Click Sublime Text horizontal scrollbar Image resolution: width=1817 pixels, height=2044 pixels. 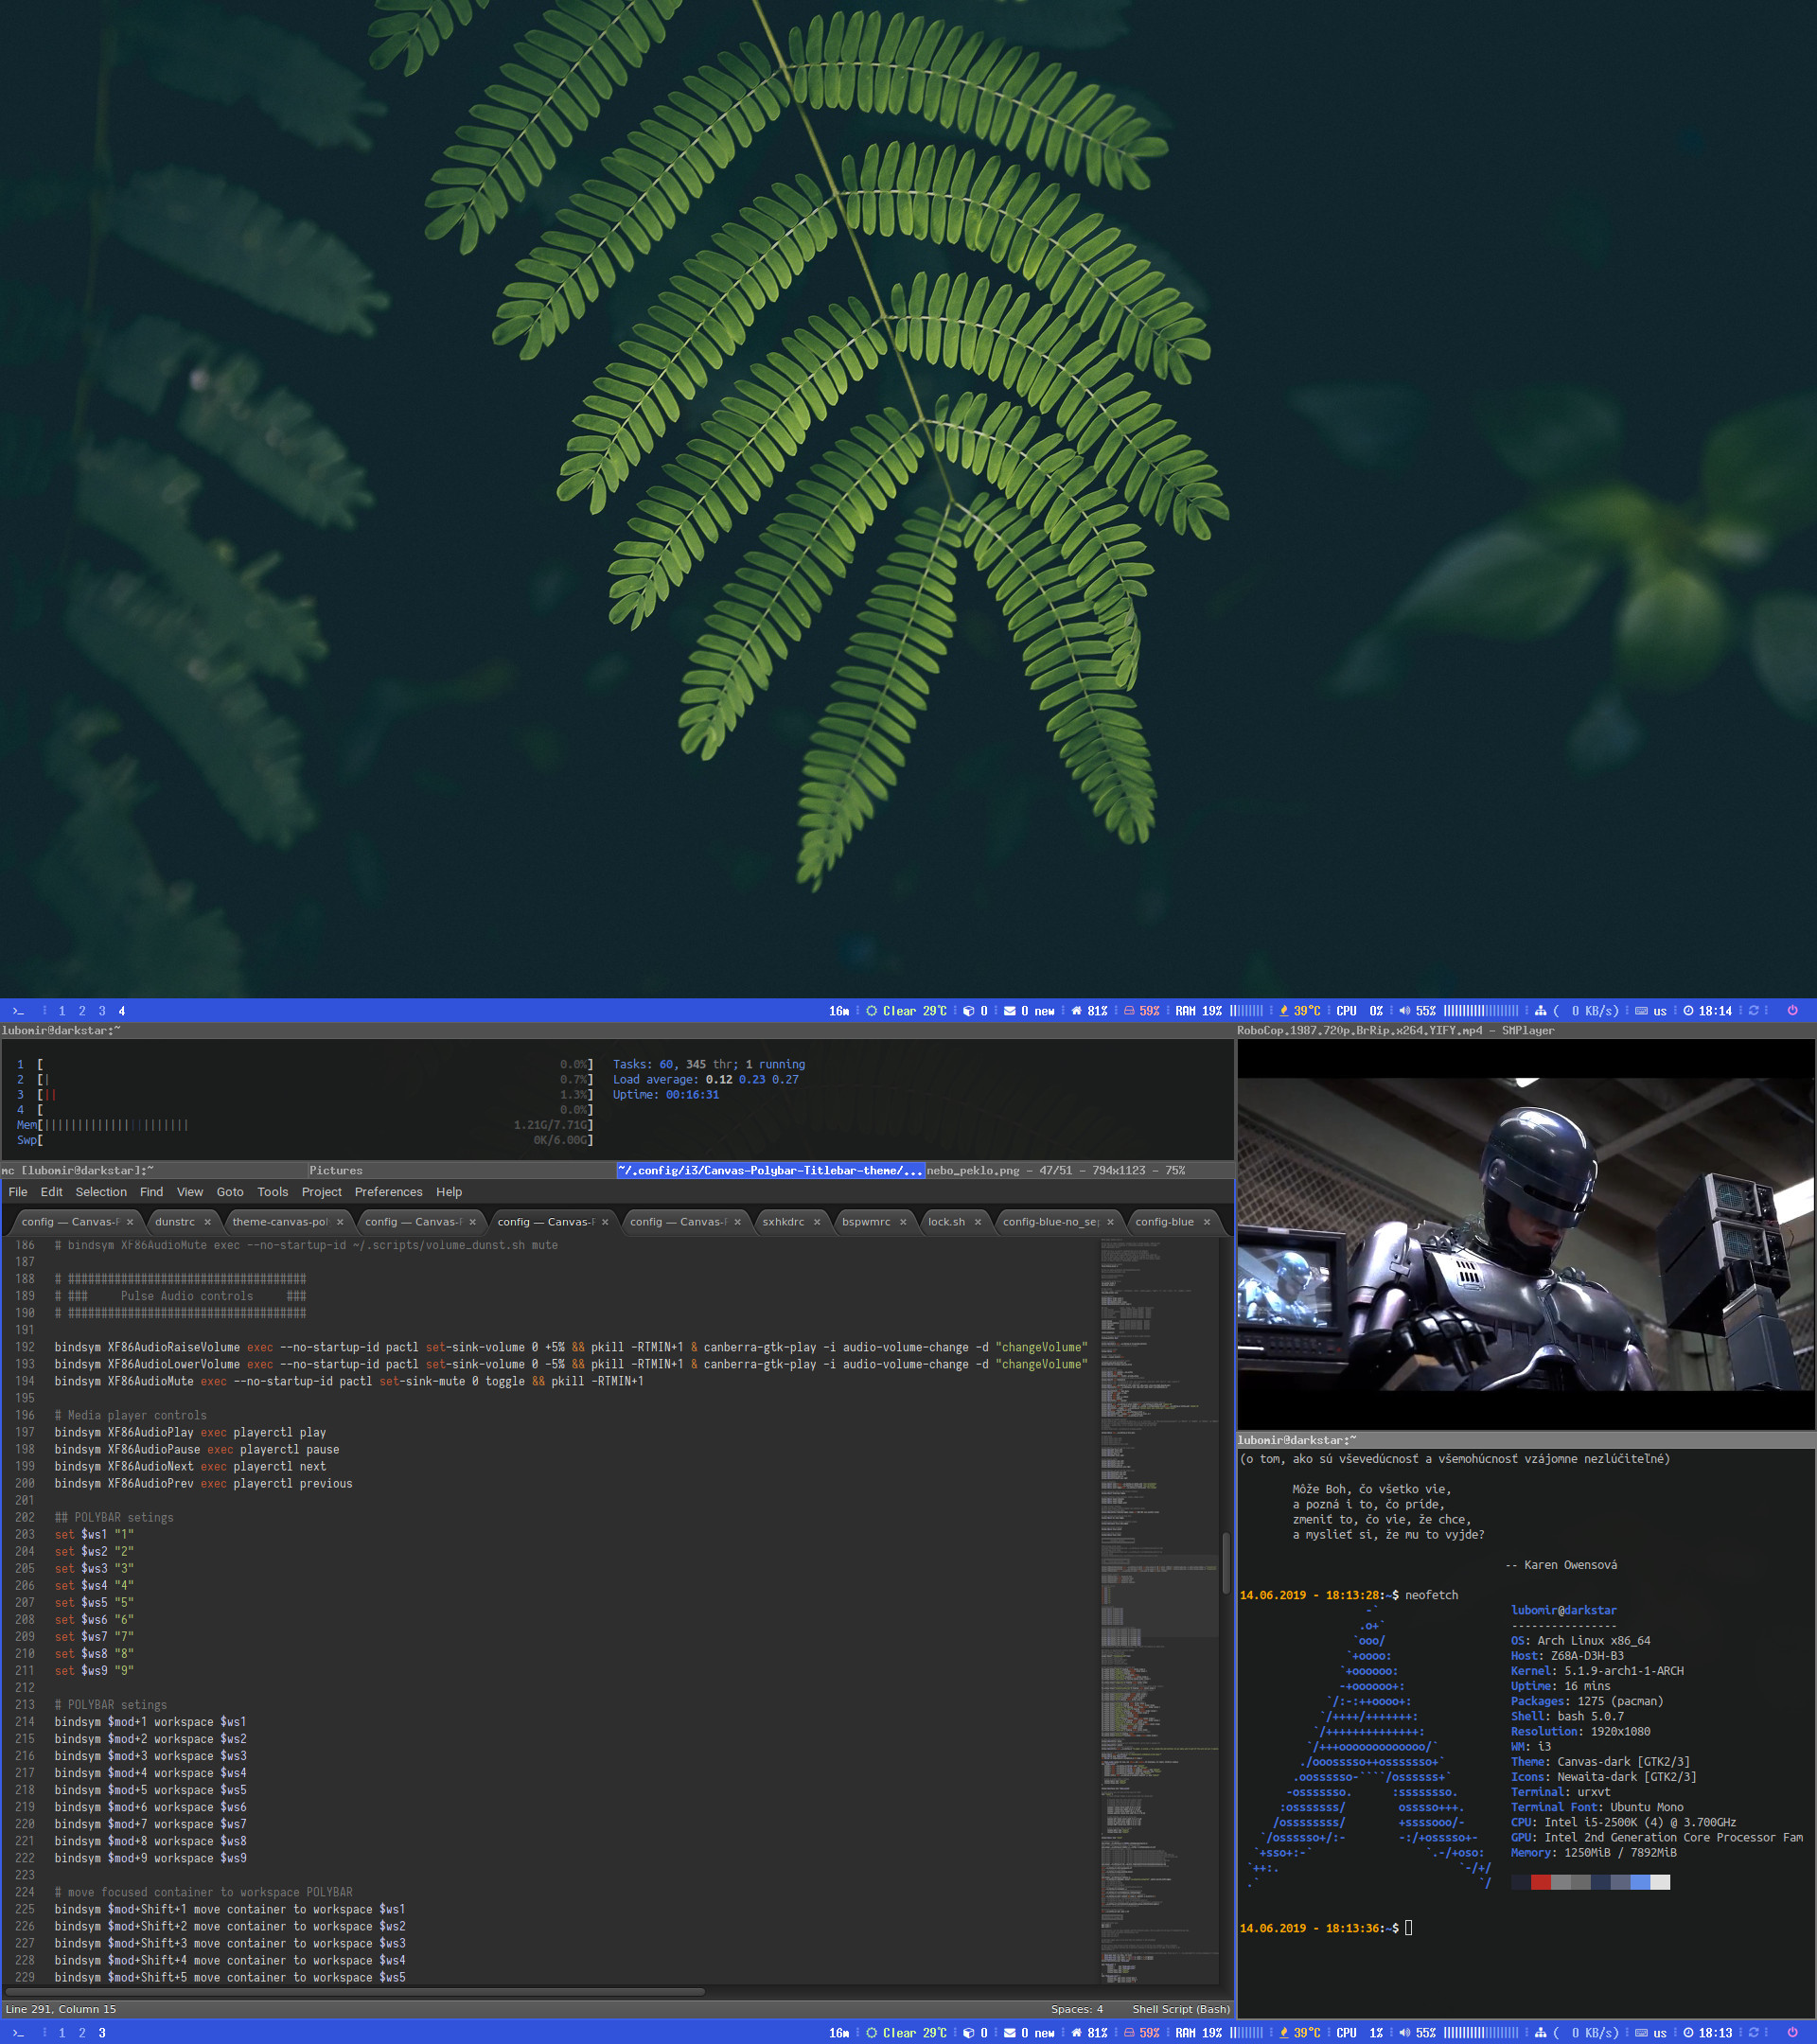(356, 1992)
